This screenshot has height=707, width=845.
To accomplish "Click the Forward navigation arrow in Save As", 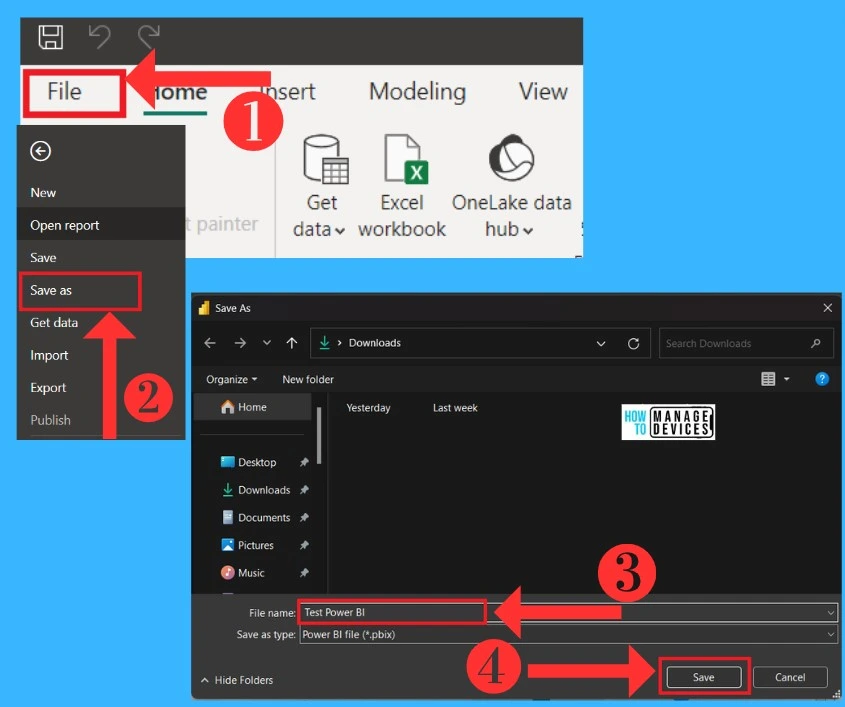I will (240, 343).
